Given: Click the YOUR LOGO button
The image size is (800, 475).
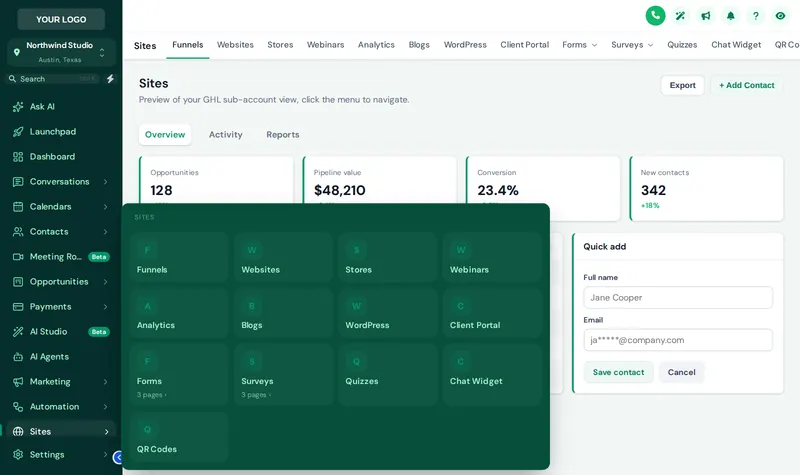Looking at the screenshot, I should [x=61, y=19].
